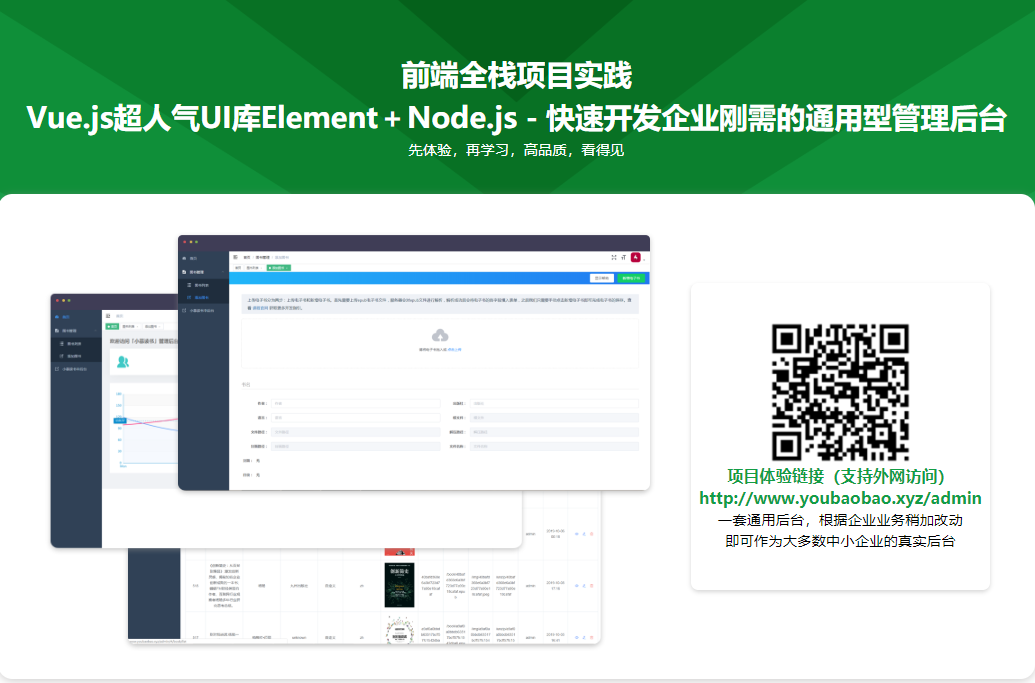Open the red avatar dropdown in the header

[635, 257]
